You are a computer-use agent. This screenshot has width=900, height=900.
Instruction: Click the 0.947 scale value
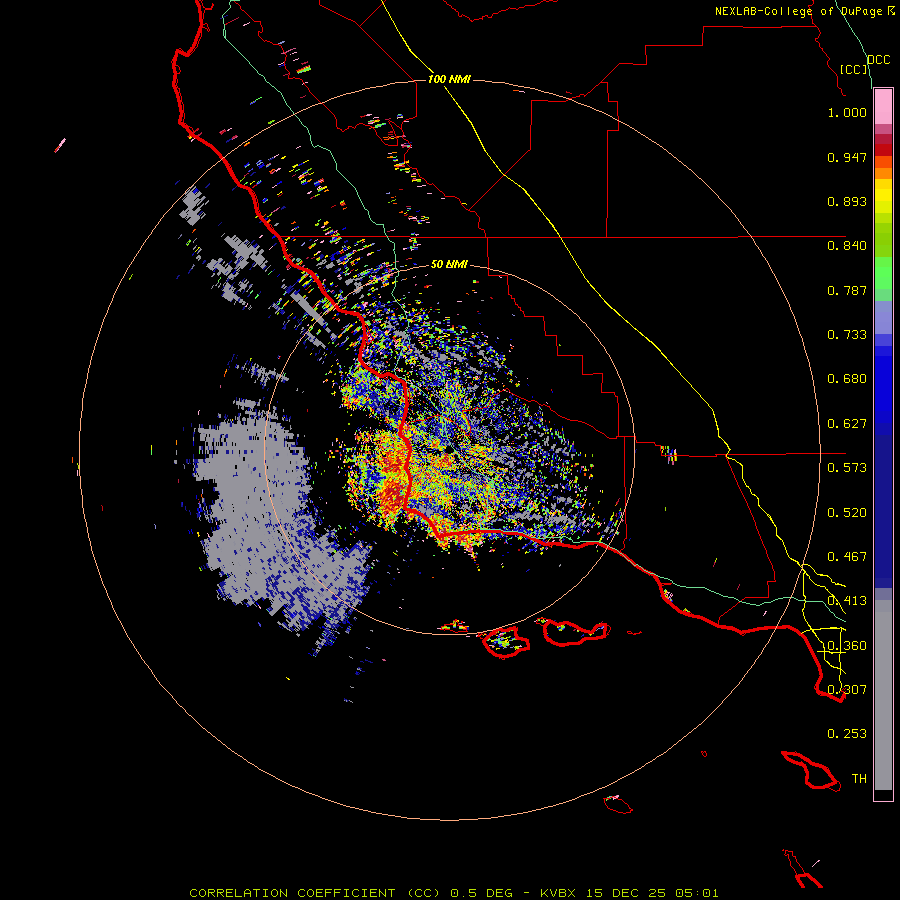click(847, 157)
